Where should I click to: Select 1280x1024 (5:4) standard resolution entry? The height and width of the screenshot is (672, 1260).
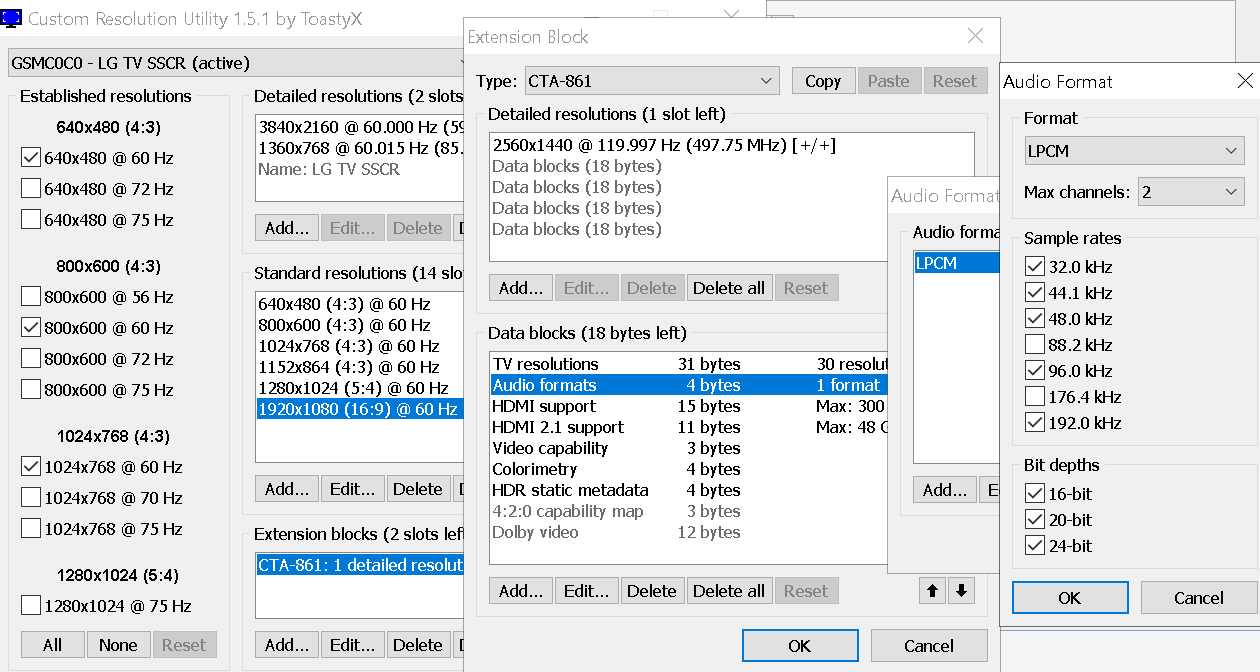[x=352, y=388]
